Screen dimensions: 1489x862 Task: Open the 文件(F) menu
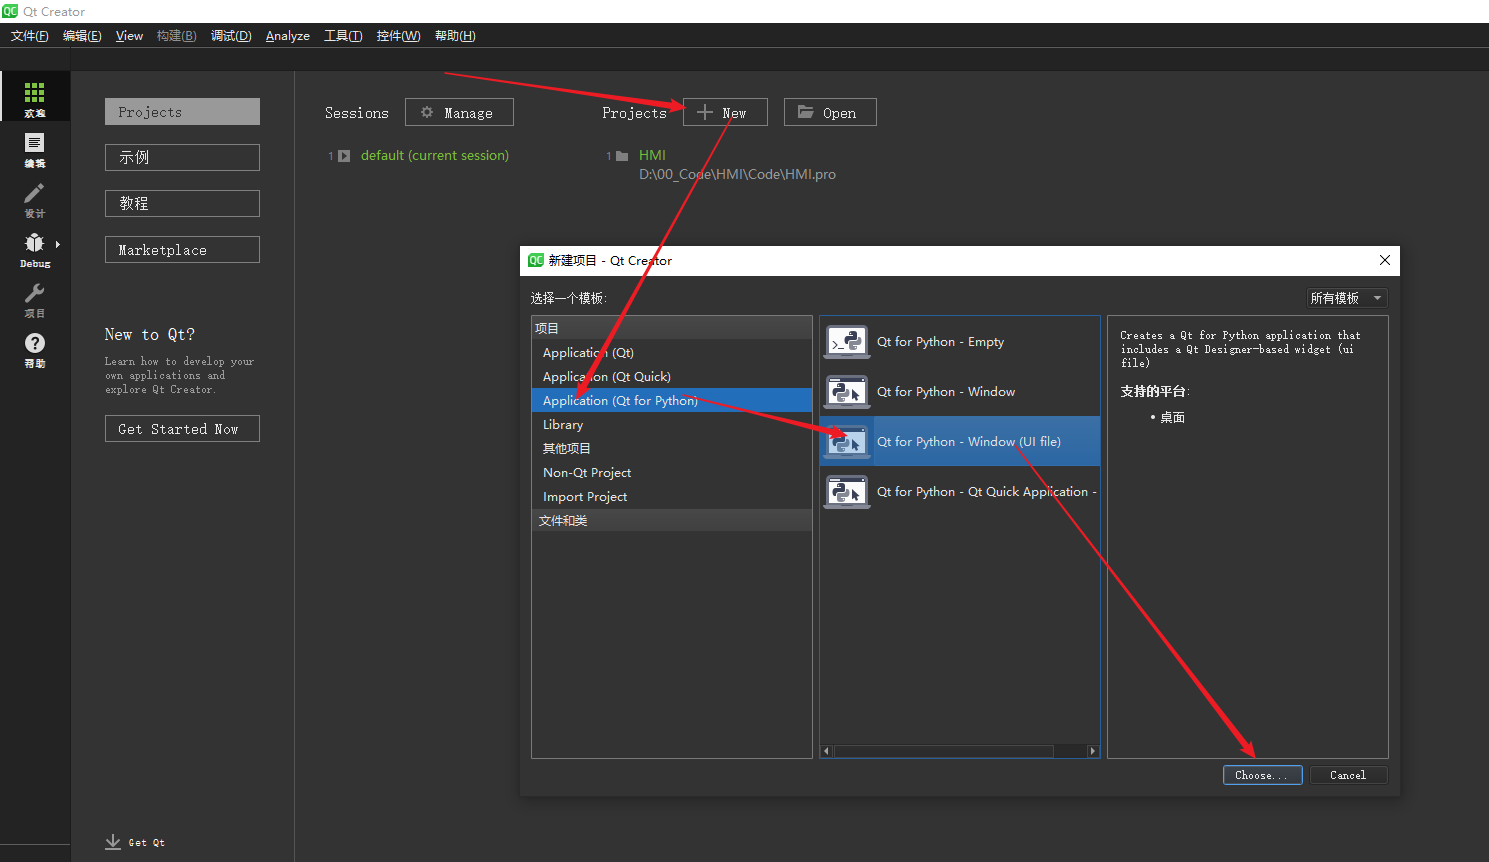tap(30, 36)
